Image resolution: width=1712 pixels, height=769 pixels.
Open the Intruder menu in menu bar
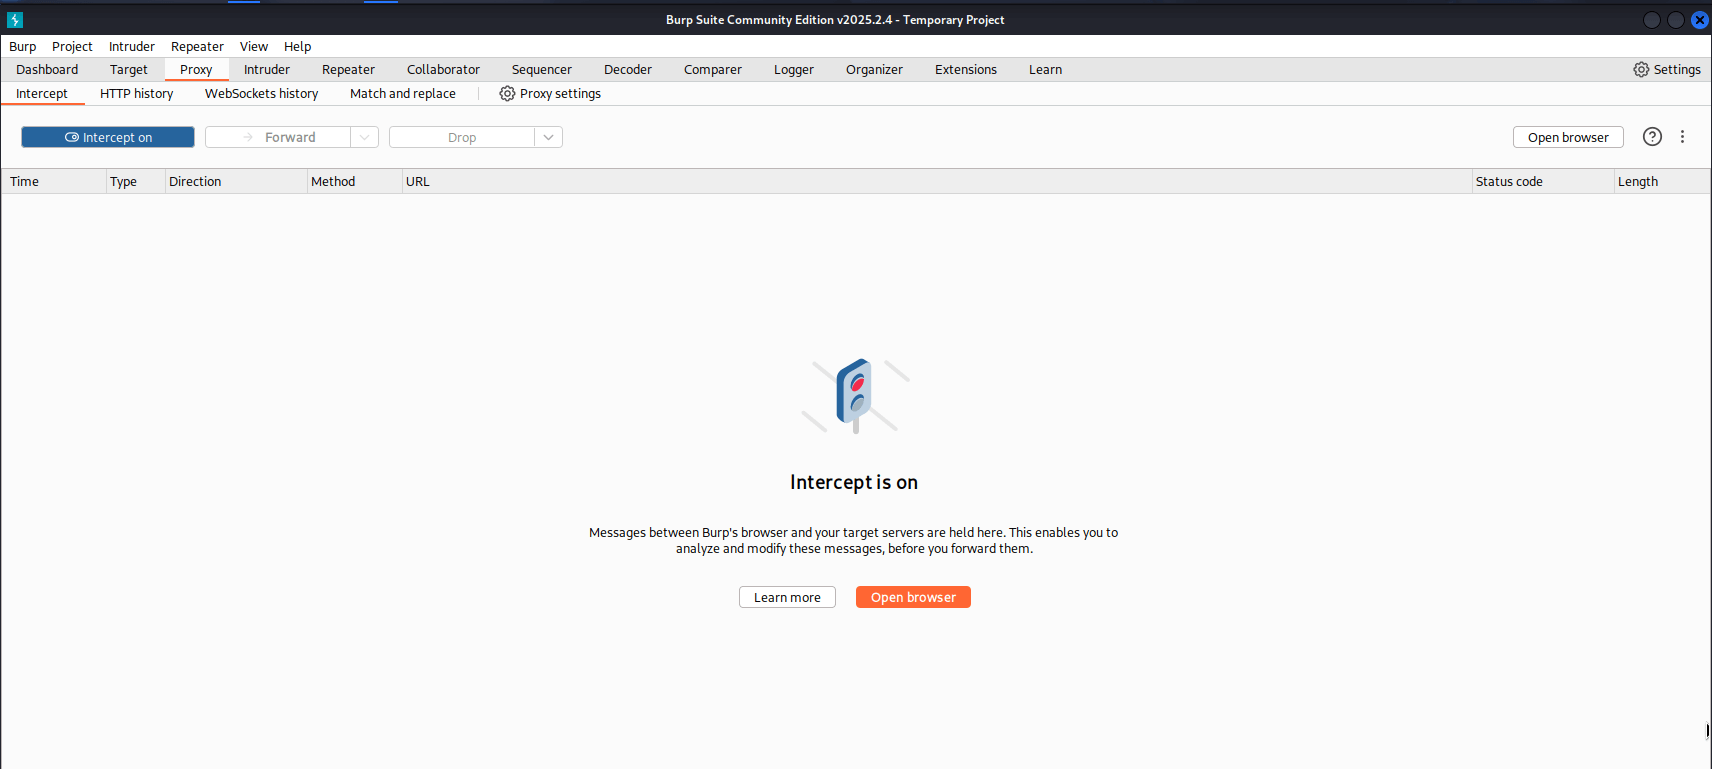click(132, 47)
